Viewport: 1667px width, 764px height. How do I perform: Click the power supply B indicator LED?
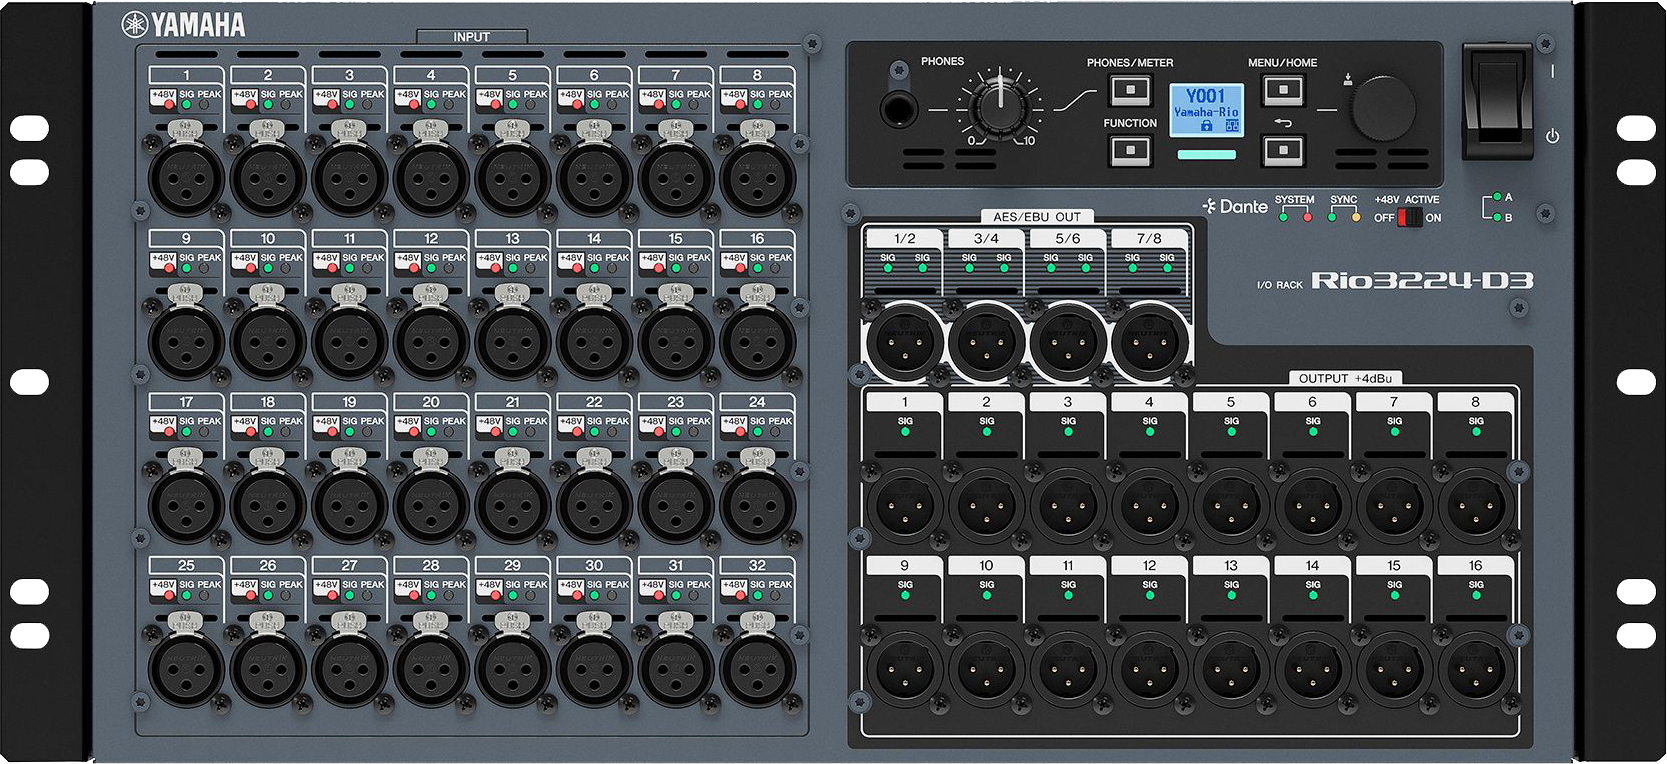coord(1496,217)
